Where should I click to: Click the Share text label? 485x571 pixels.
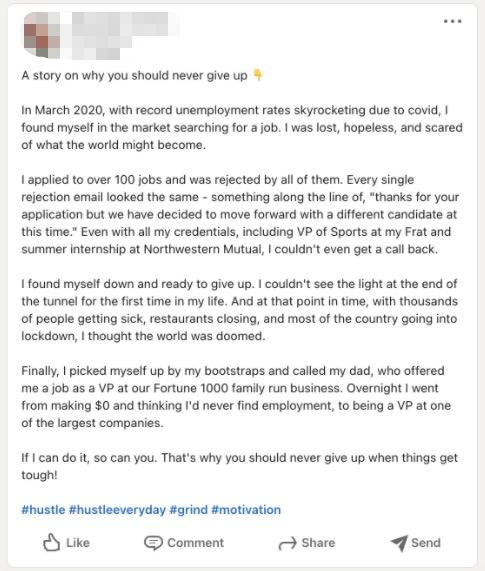pos(318,543)
